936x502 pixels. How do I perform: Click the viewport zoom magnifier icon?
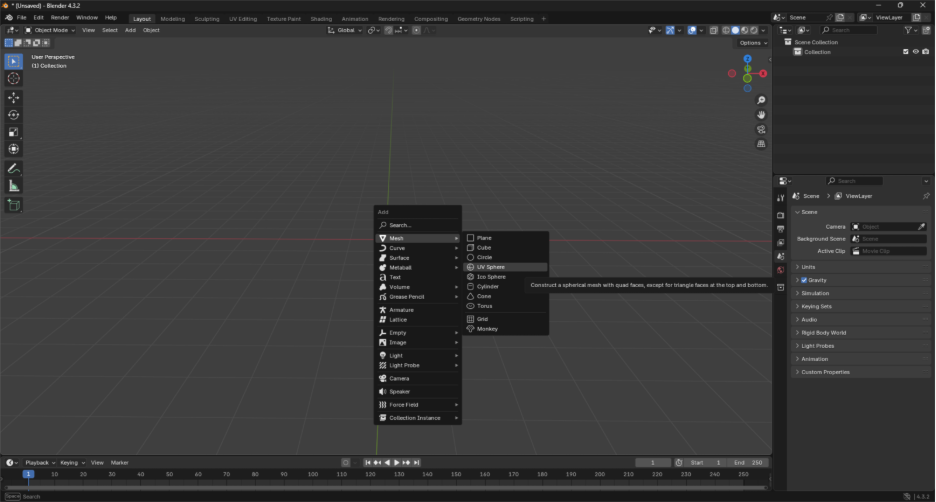pyautogui.click(x=761, y=100)
